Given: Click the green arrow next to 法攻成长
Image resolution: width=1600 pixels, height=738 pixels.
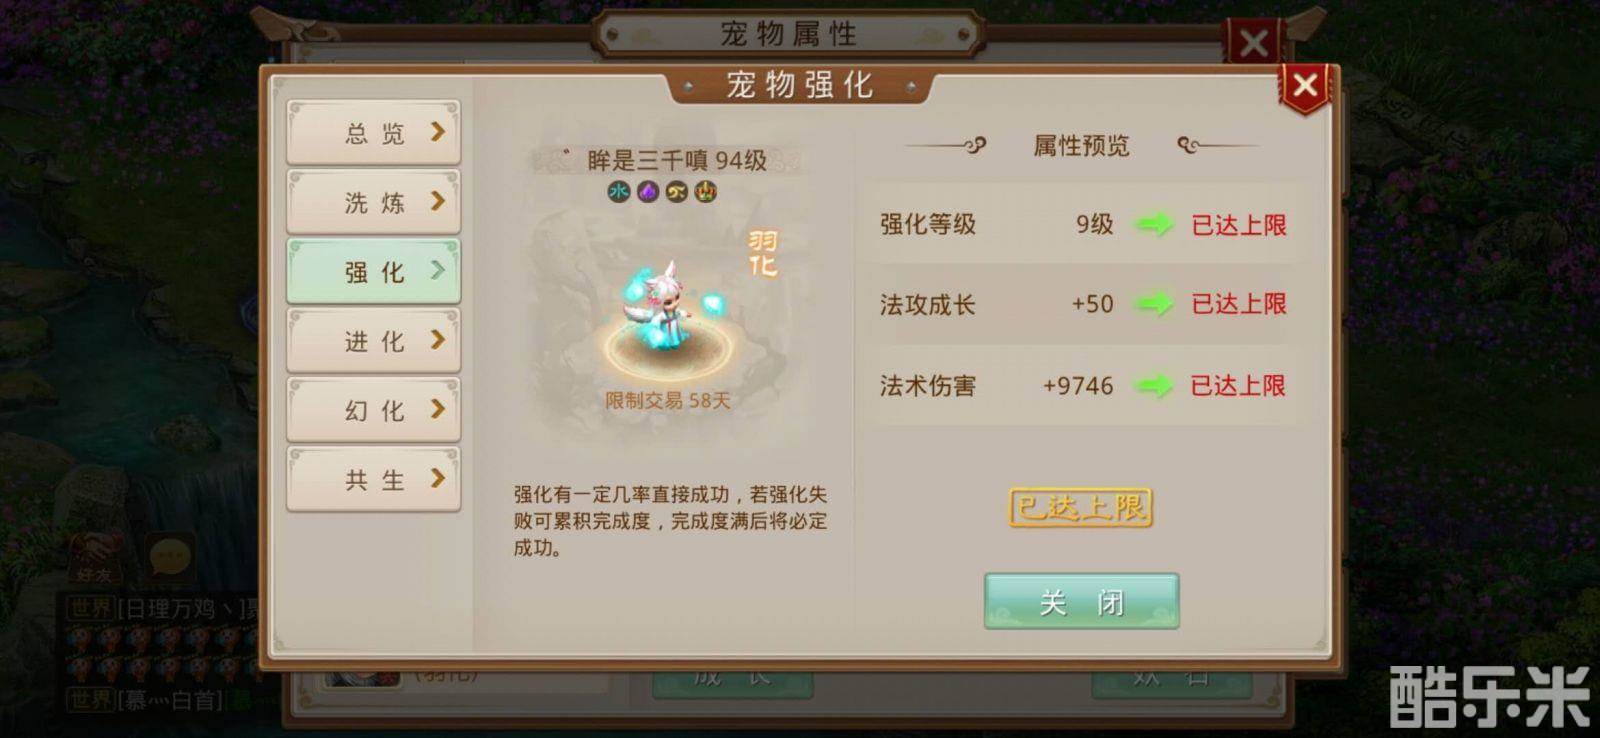Looking at the screenshot, I should coord(1154,303).
